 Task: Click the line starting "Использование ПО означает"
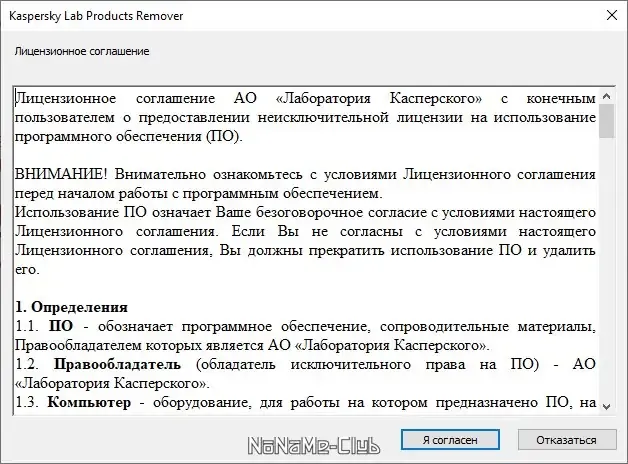click(x=305, y=213)
